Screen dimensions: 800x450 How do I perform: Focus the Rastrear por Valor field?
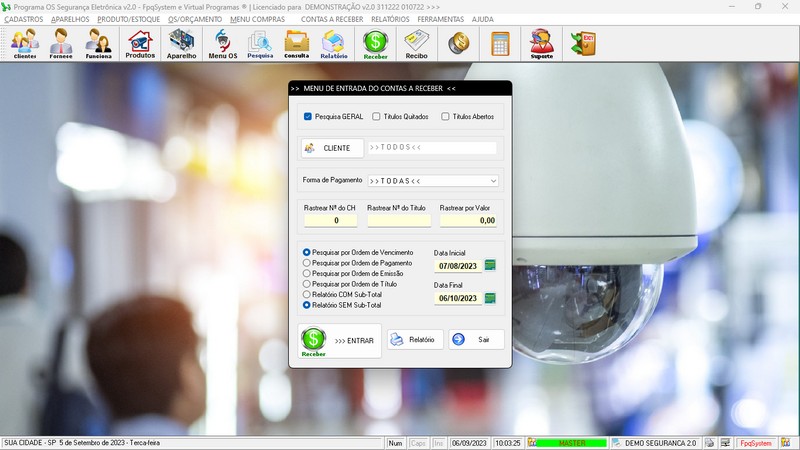[468, 220]
